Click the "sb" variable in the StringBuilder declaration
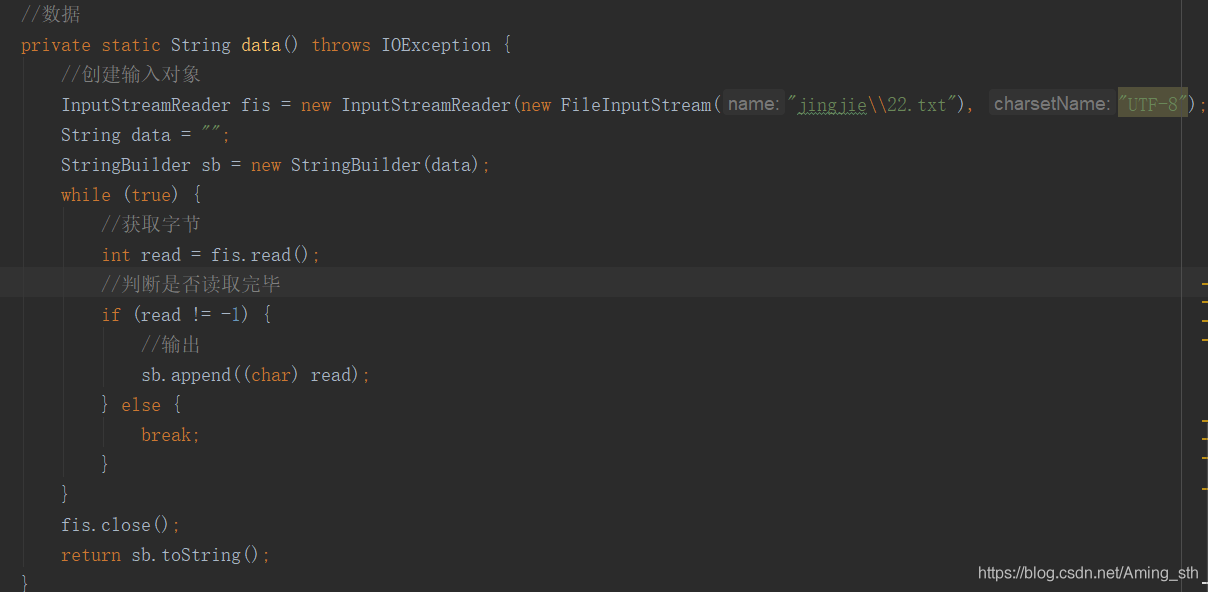The image size is (1208, 592). click(x=211, y=165)
